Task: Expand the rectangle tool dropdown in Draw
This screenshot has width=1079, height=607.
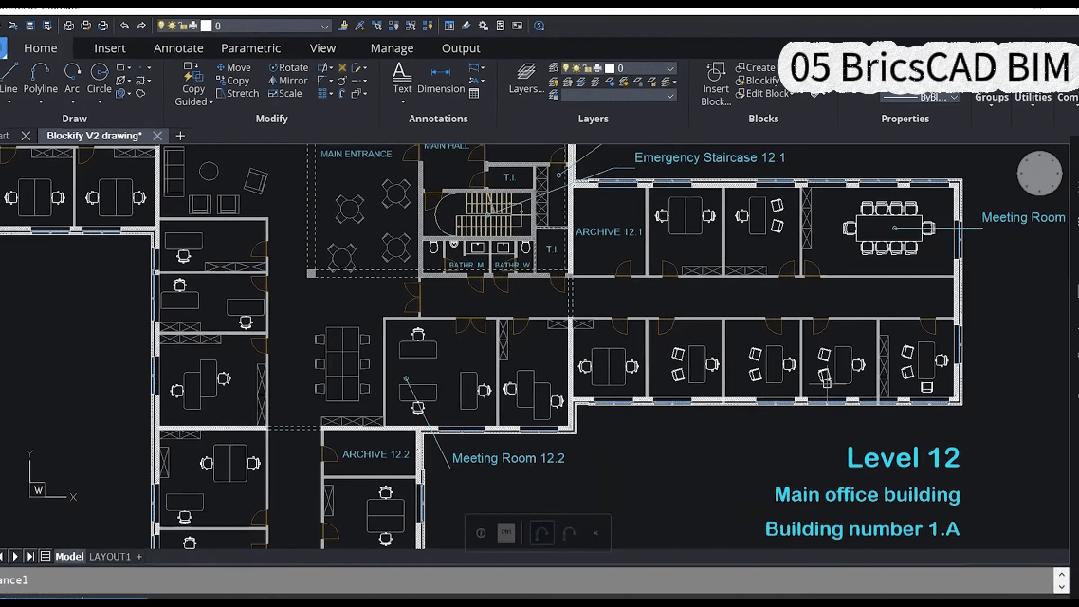Action: coord(129,67)
